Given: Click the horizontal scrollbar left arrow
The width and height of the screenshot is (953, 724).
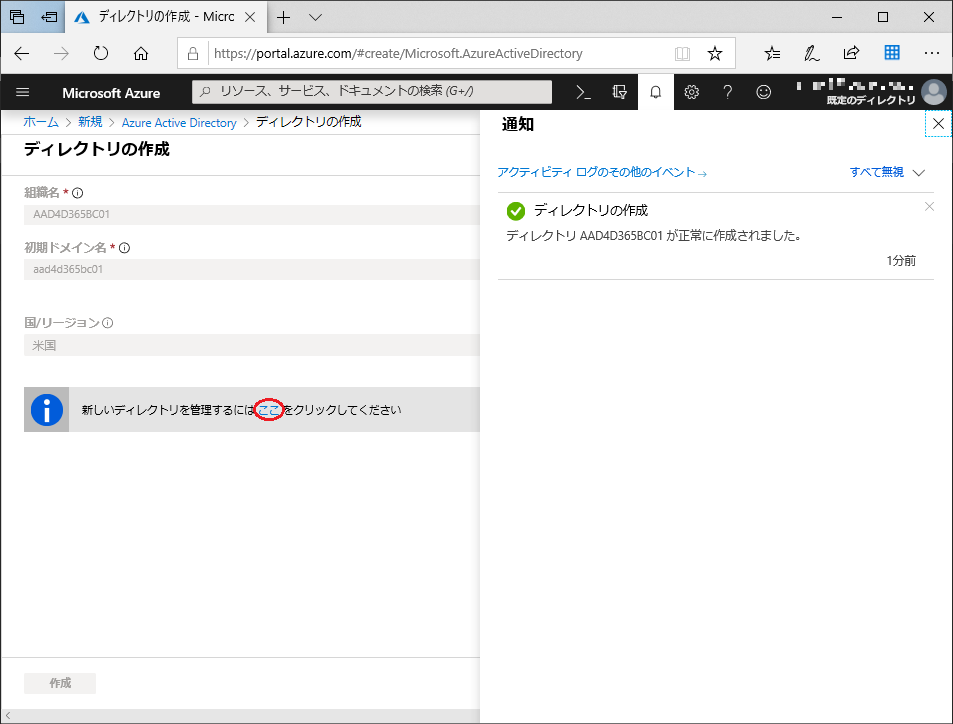Looking at the screenshot, I should pyautogui.click(x=8, y=715).
